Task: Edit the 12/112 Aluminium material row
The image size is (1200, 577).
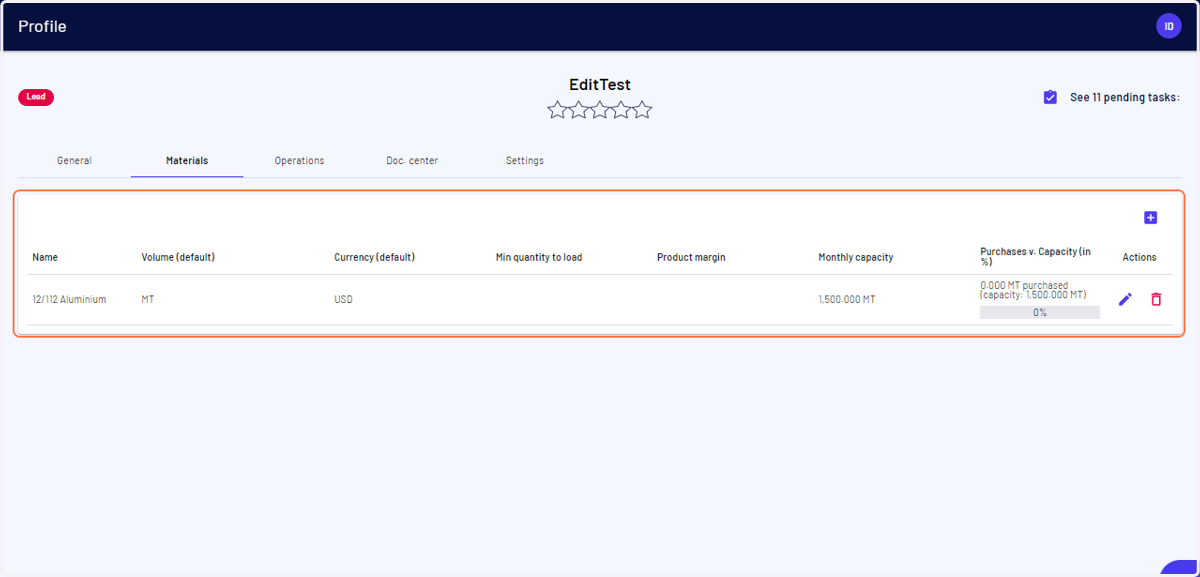Action: [x=1125, y=299]
